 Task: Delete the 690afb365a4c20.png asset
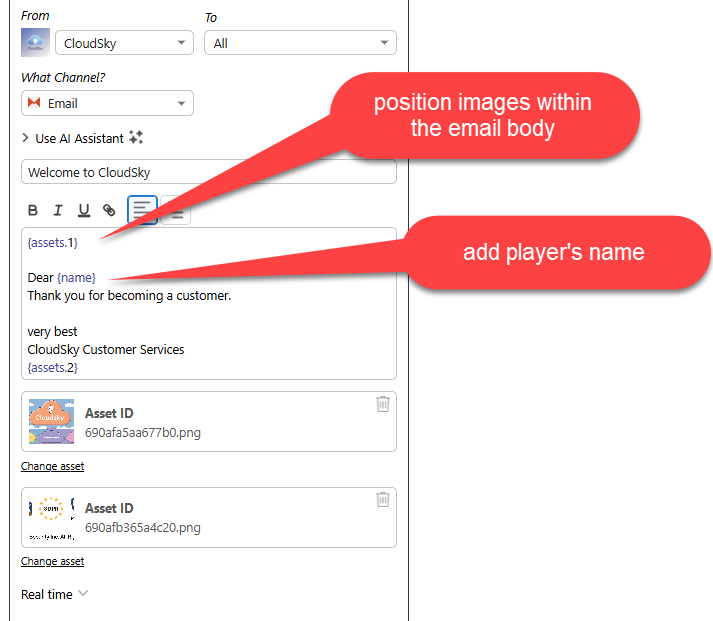[382, 499]
